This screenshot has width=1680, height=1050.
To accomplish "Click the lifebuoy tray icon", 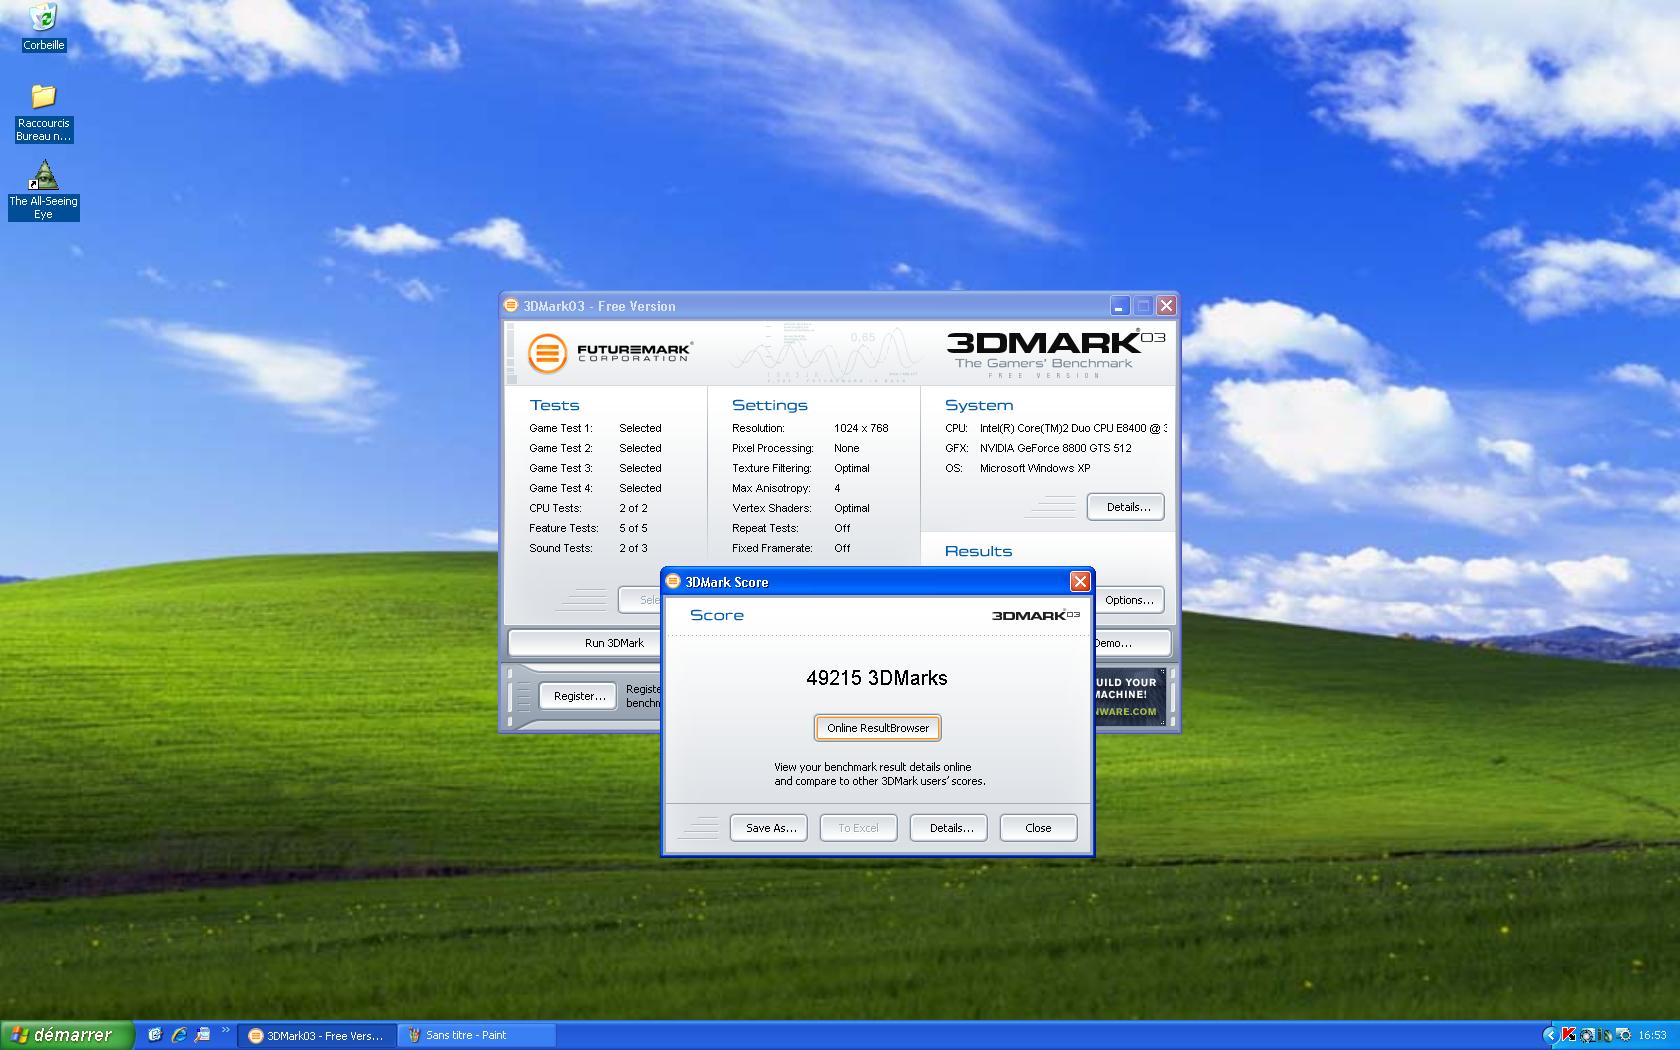I will [x=1587, y=1036].
